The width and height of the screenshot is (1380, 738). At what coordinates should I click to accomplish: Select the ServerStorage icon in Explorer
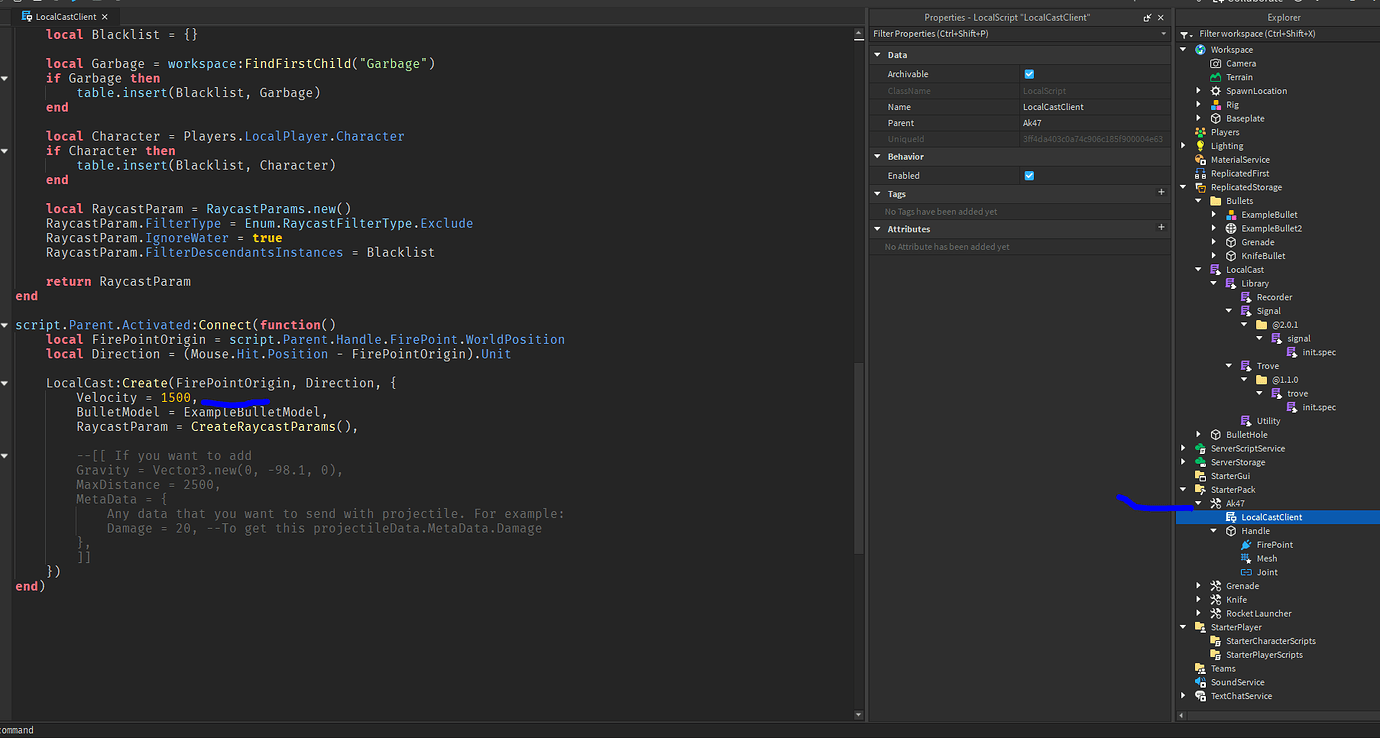pos(1198,462)
